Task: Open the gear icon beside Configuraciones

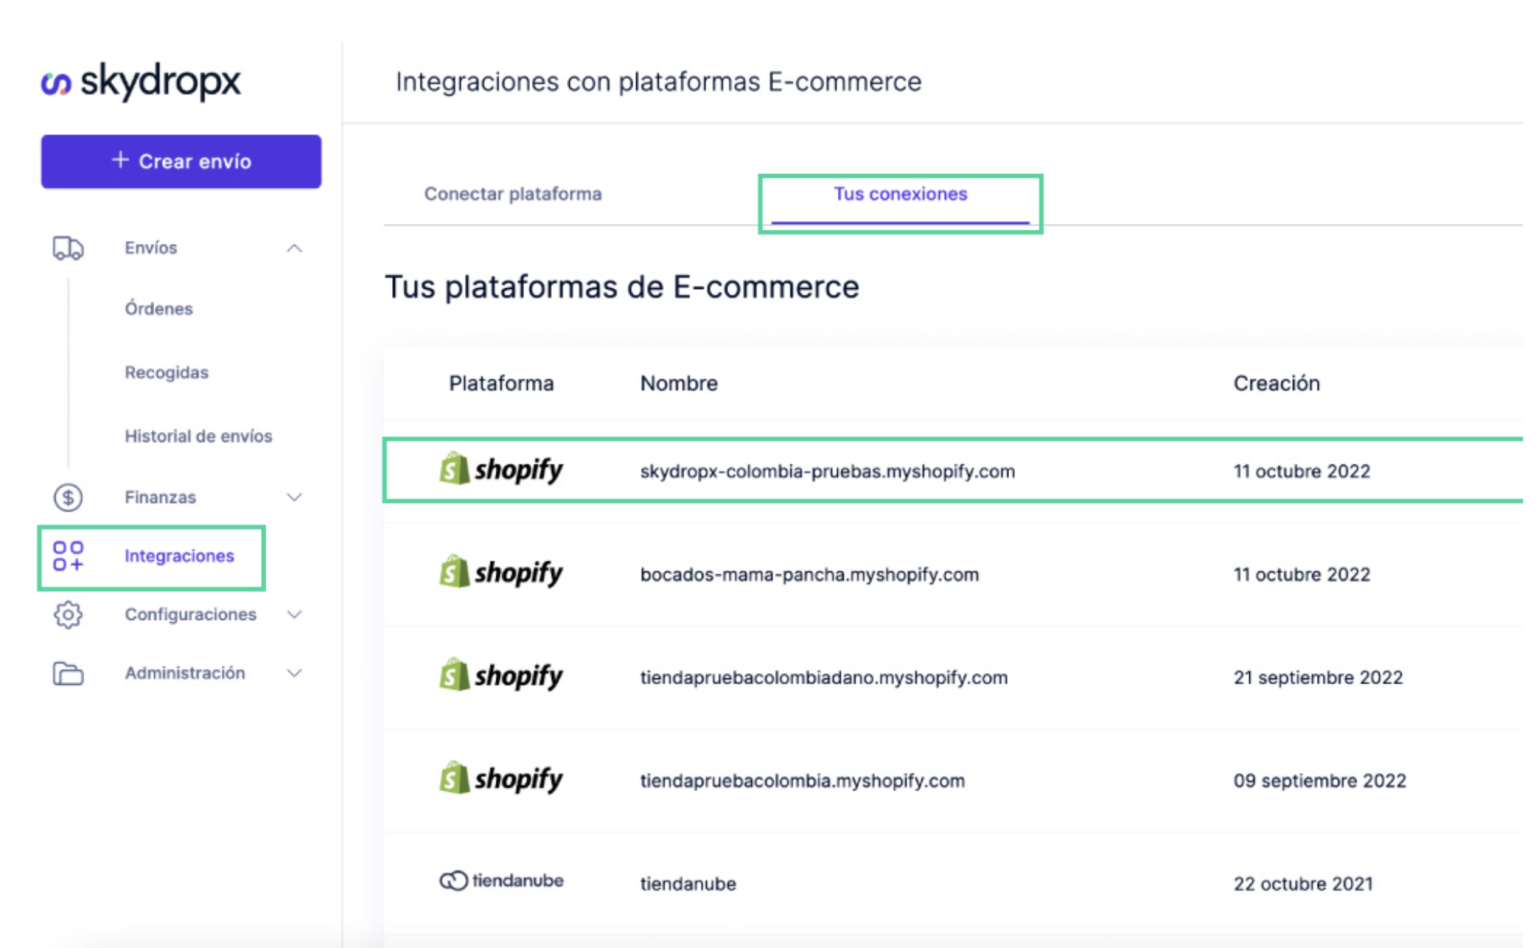Action: pyautogui.click(x=66, y=614)
